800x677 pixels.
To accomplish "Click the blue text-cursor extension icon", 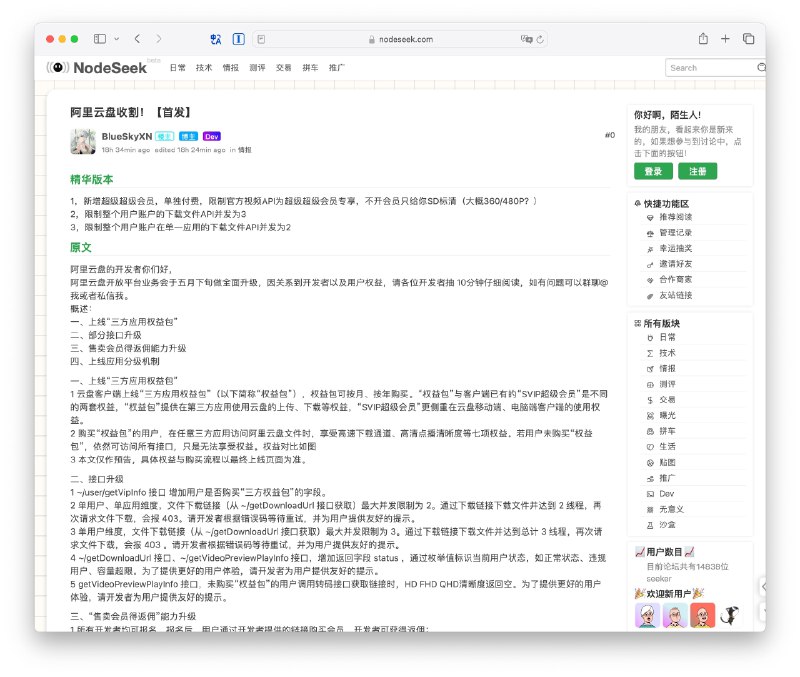I will pyautogui.click(x=238, y=39).
